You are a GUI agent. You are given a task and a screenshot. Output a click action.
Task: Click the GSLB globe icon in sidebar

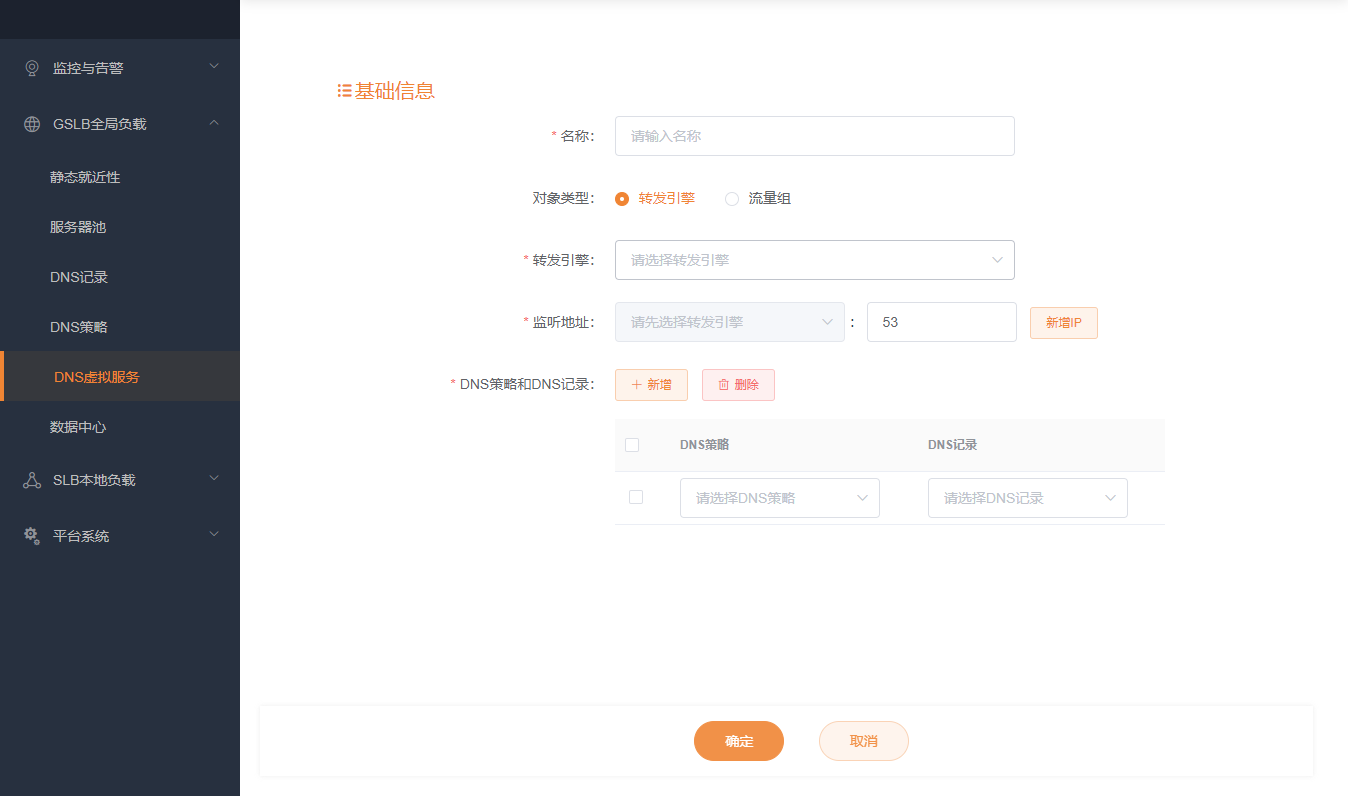coord(32,124)
